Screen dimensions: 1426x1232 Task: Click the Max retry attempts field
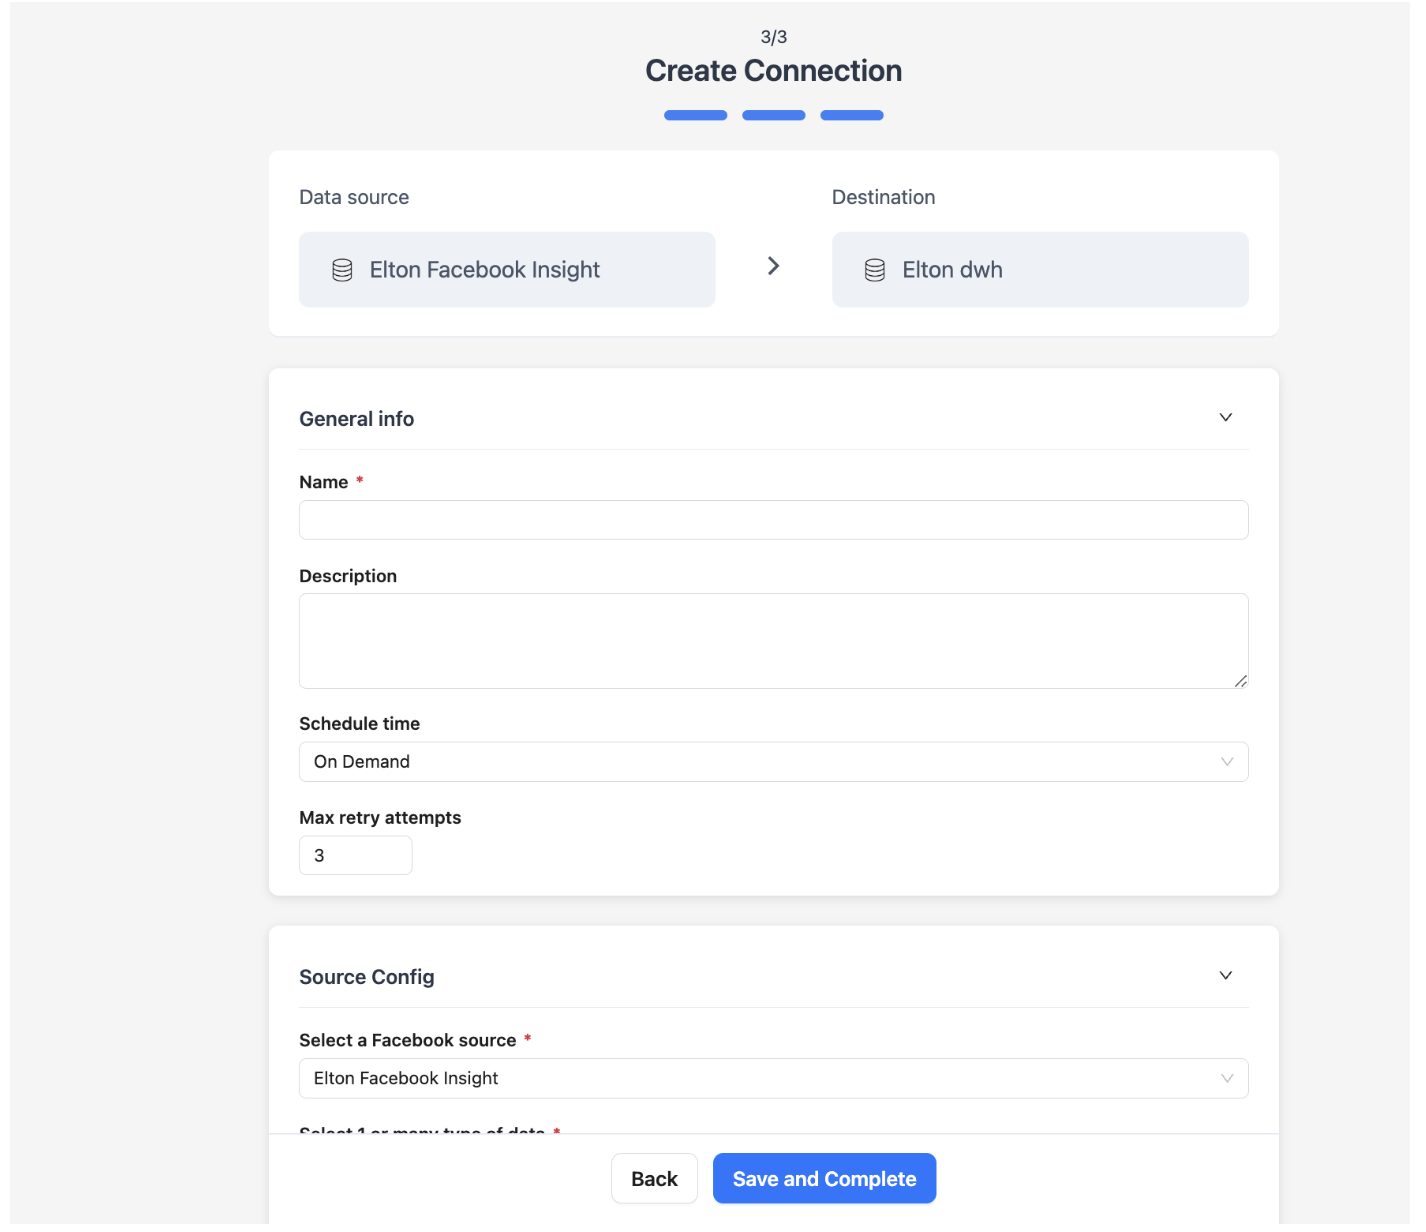[x=355, y=856]
